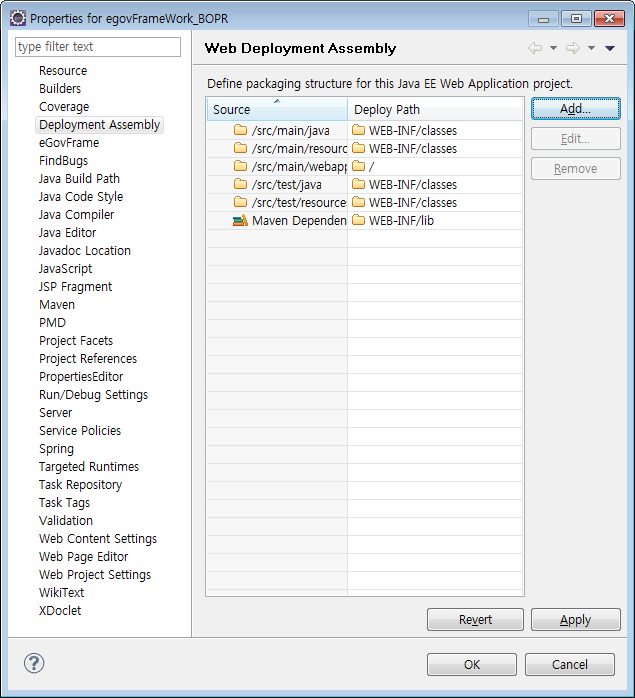Click the back navigation arrow icon
Viewport: 635px width, 698px height.
535,48
